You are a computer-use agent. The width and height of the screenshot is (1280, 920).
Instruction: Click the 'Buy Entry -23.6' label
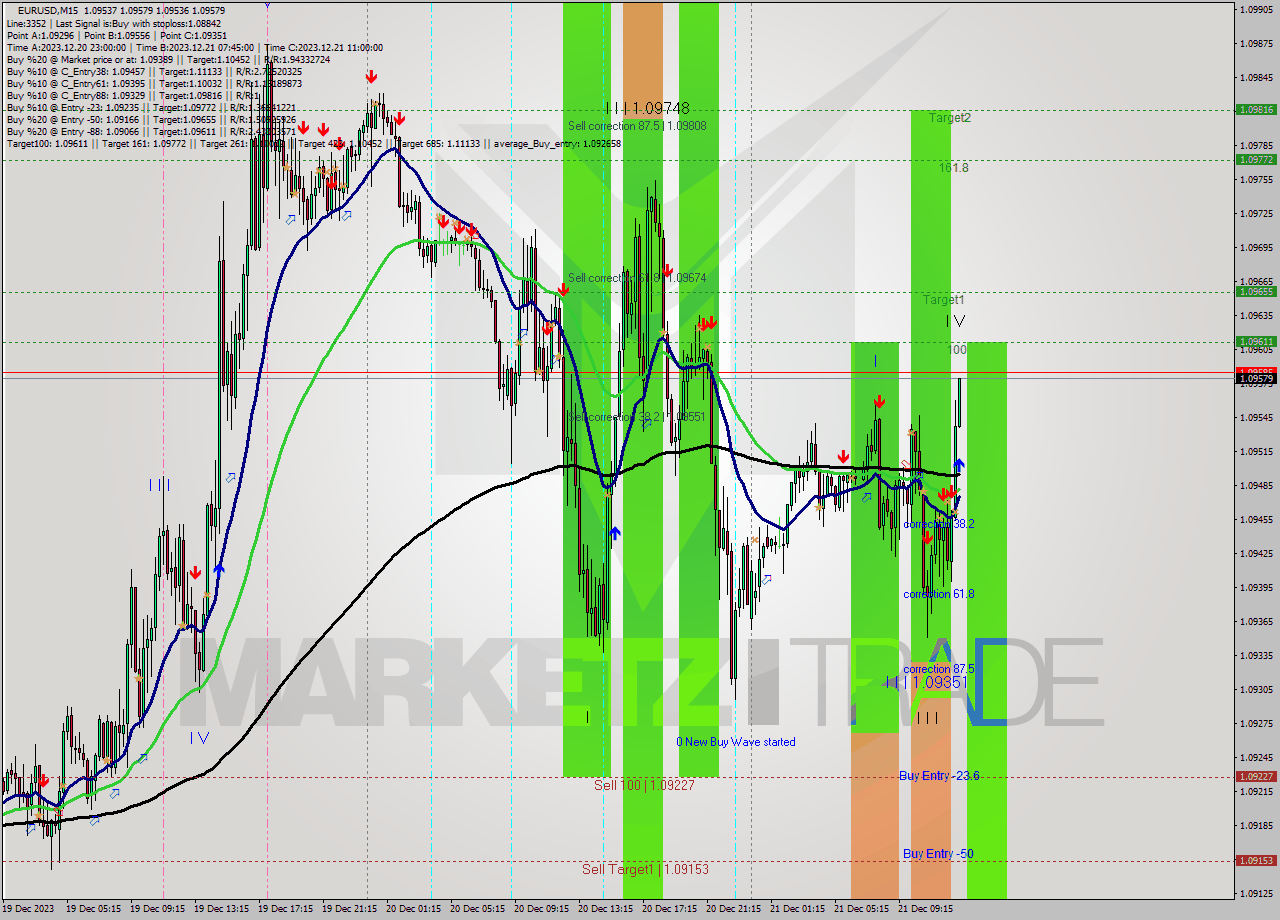coord(938,775)
